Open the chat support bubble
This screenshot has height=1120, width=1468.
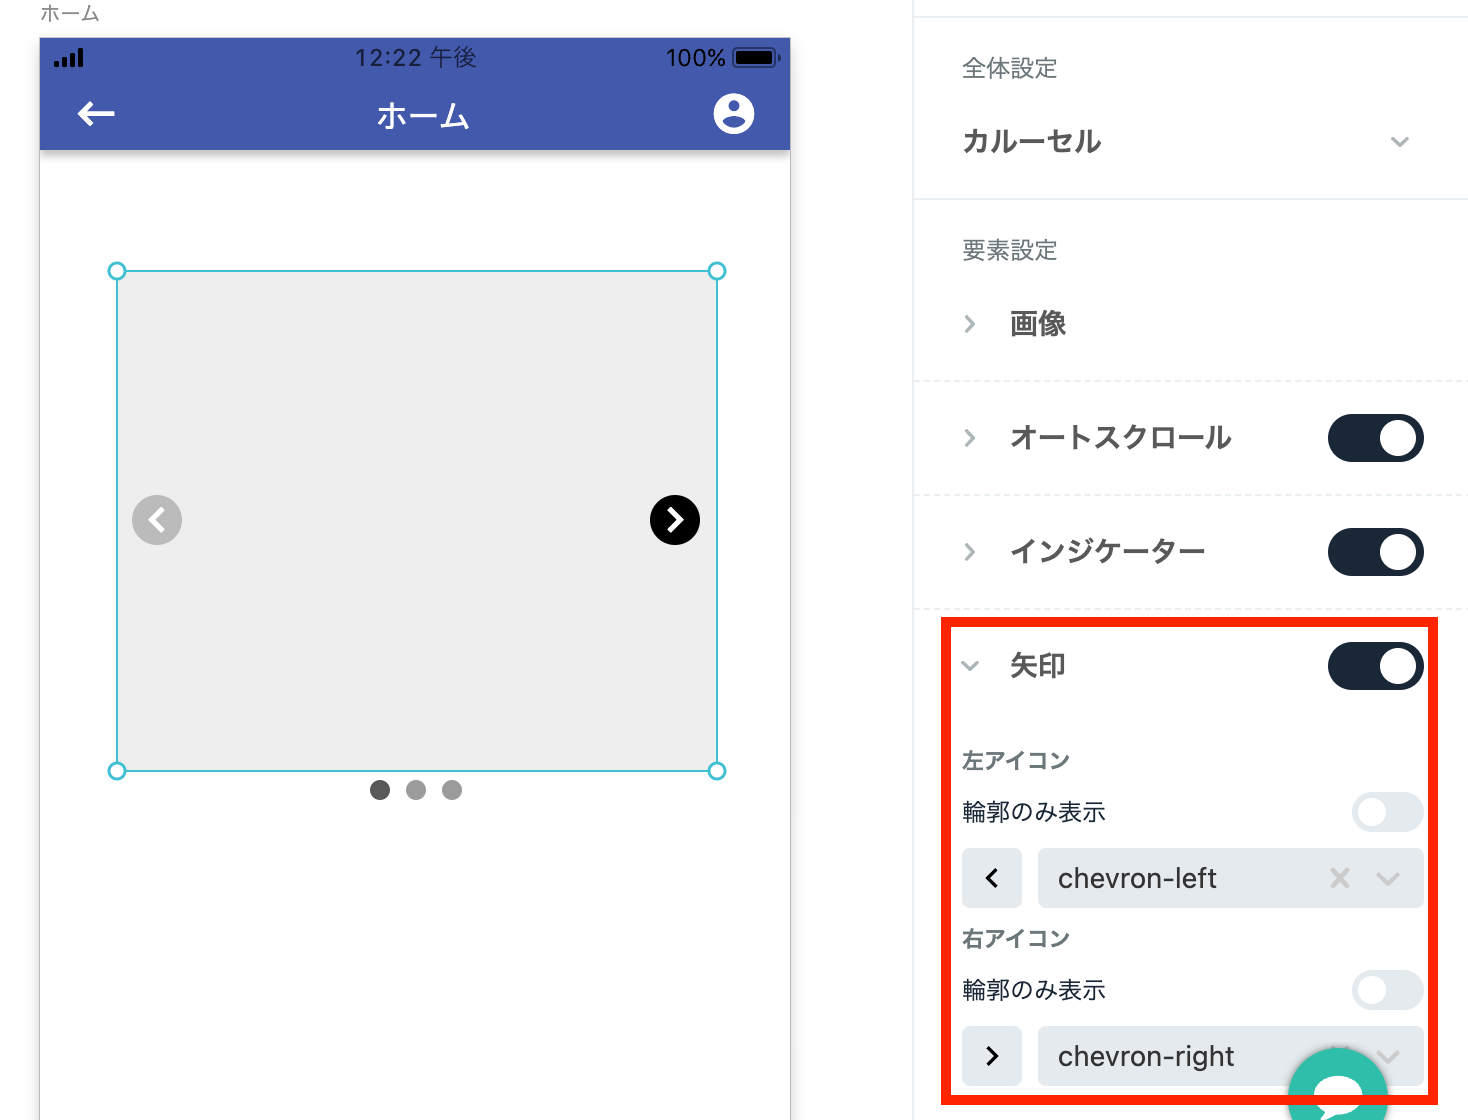point(1338,1092)
